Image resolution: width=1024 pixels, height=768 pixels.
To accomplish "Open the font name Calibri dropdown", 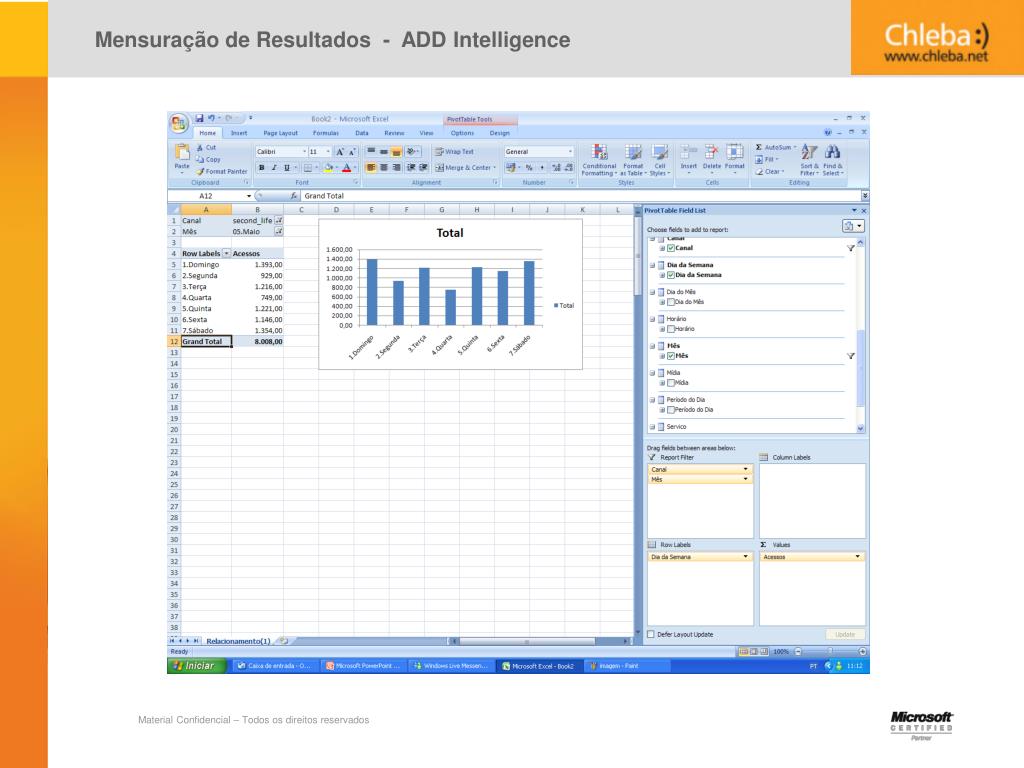I will tap(304, 152).
